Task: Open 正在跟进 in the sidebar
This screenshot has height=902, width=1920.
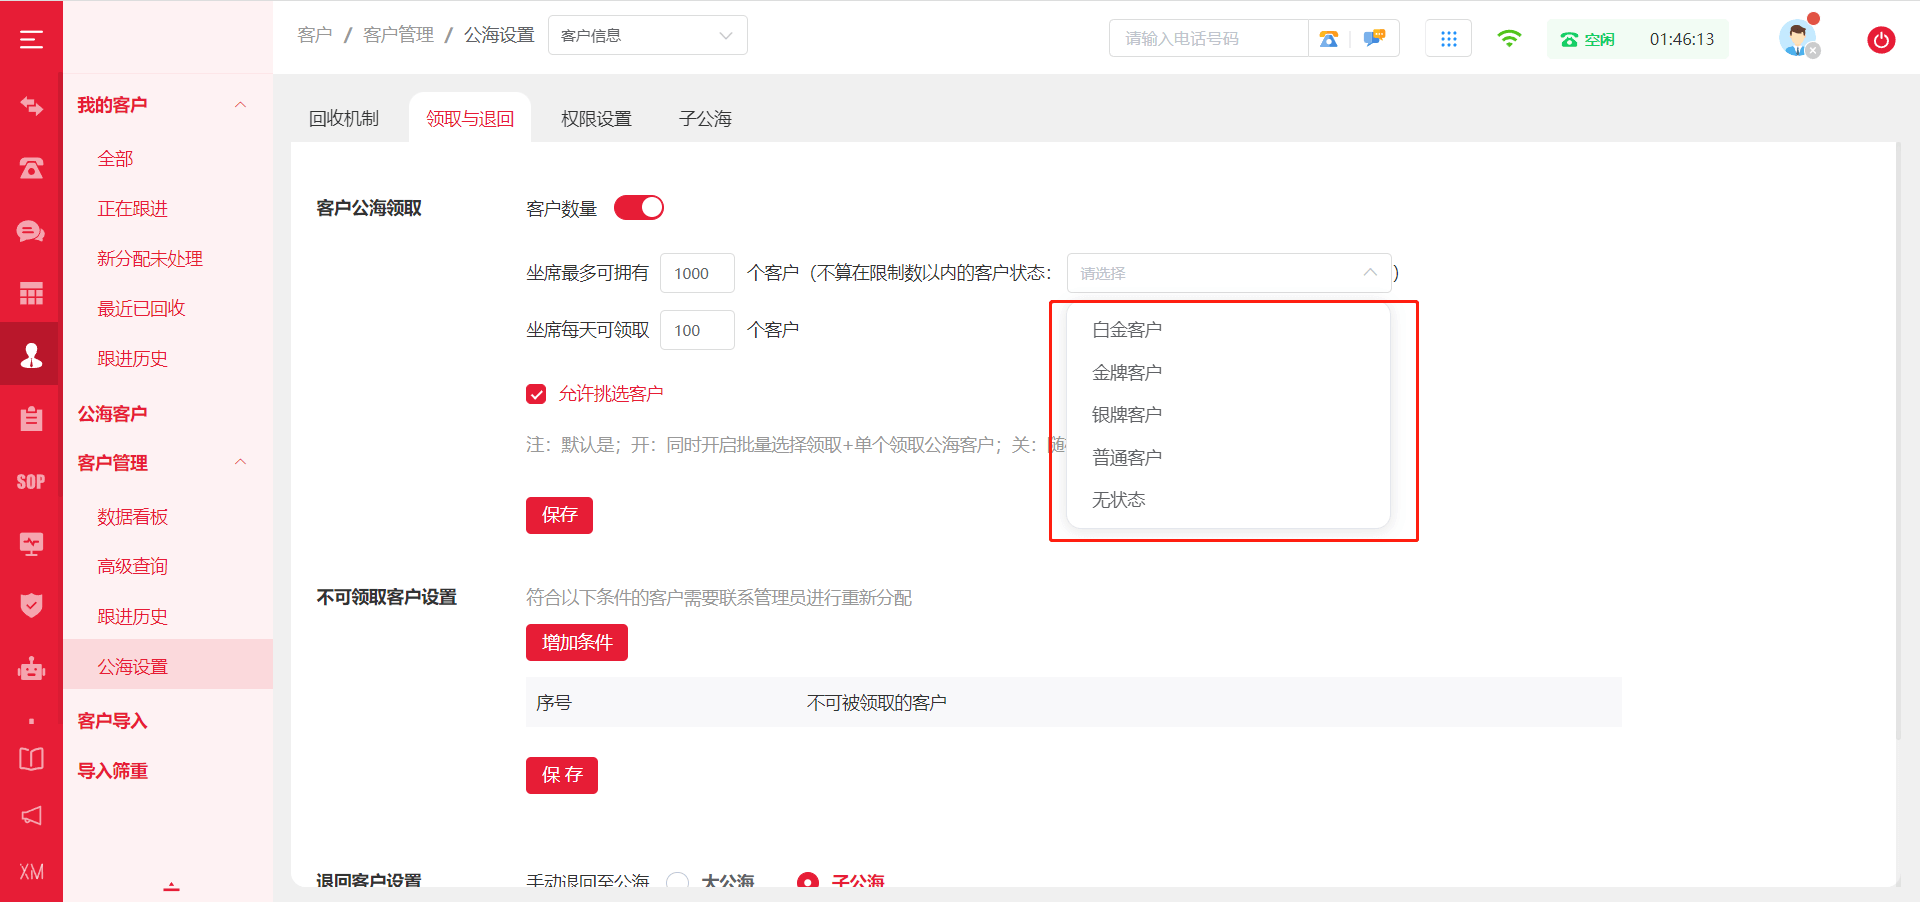Action: tap(132, 209)
